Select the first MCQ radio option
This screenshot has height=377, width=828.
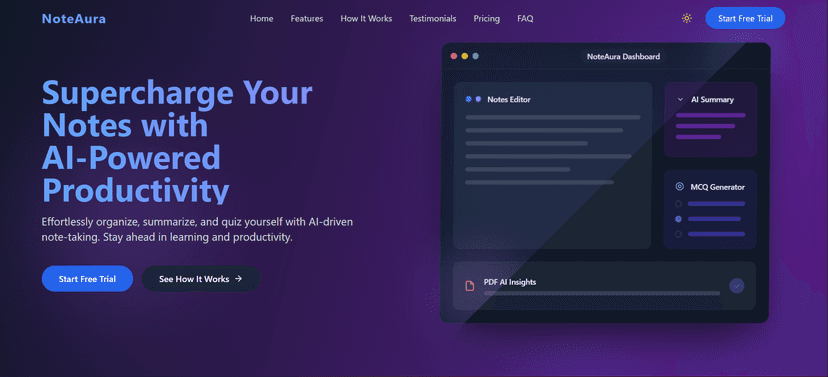679,203
